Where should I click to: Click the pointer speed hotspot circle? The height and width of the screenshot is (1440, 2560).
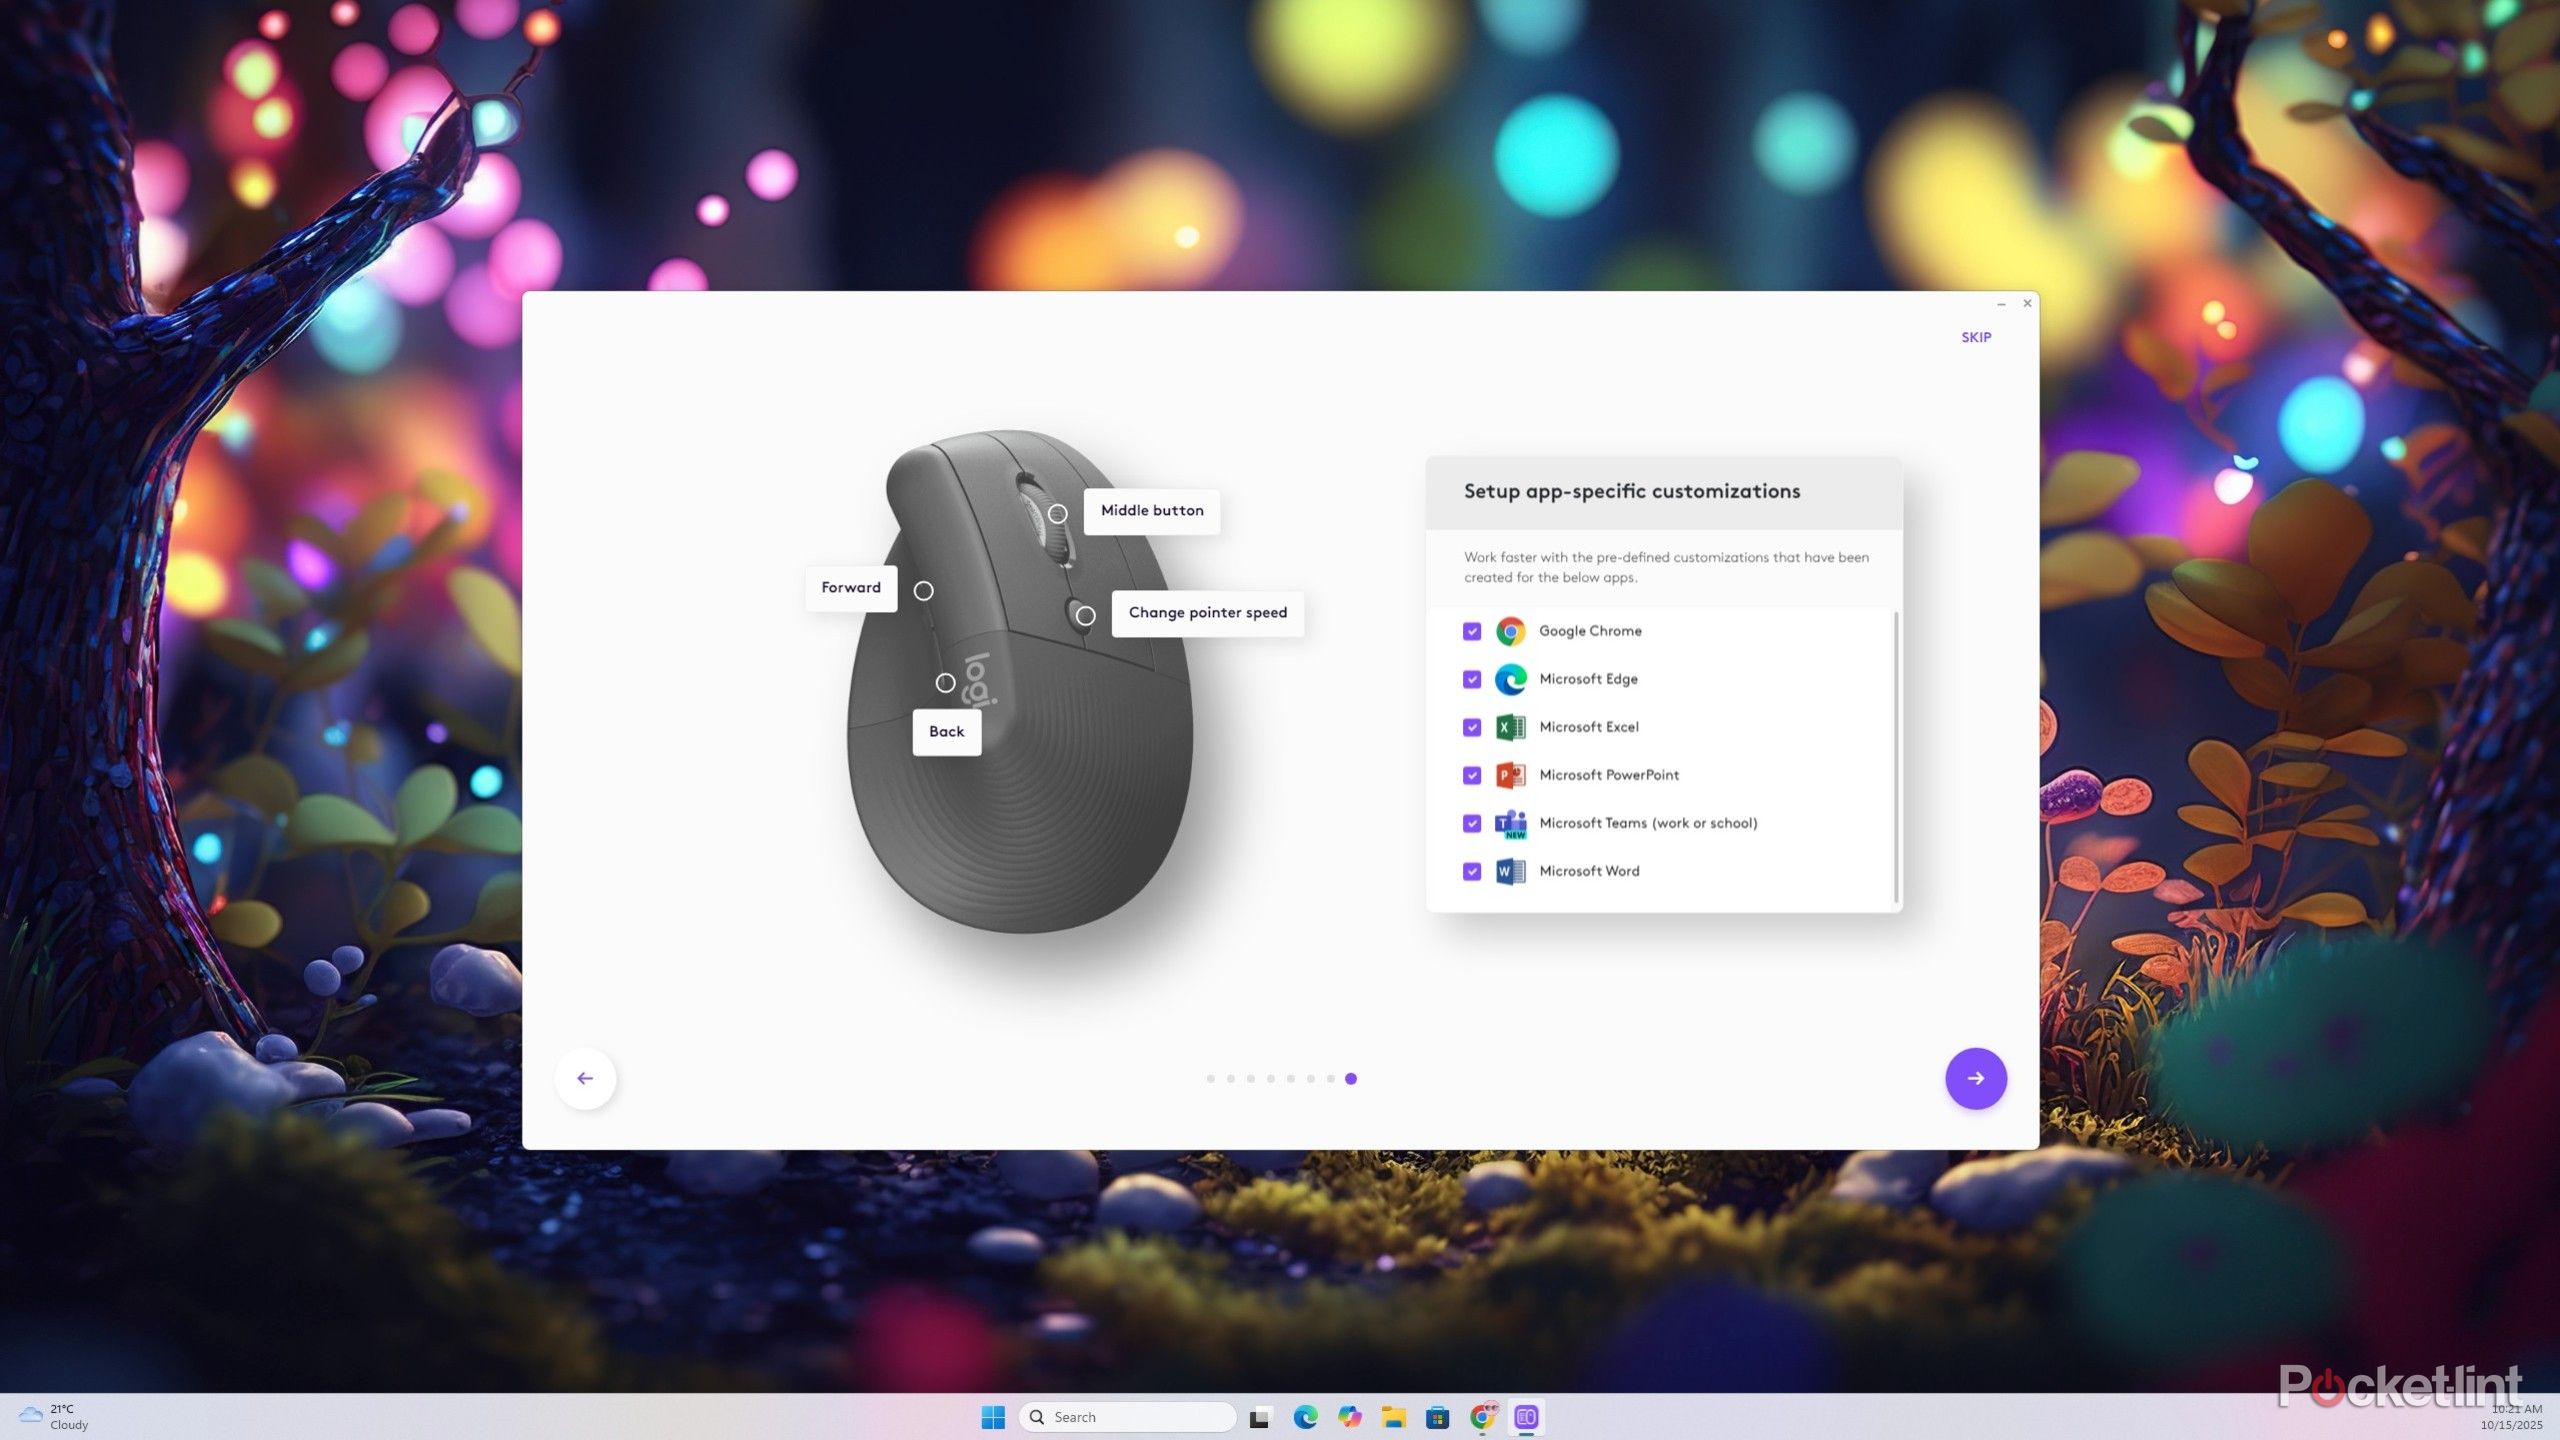(1085, 616)
